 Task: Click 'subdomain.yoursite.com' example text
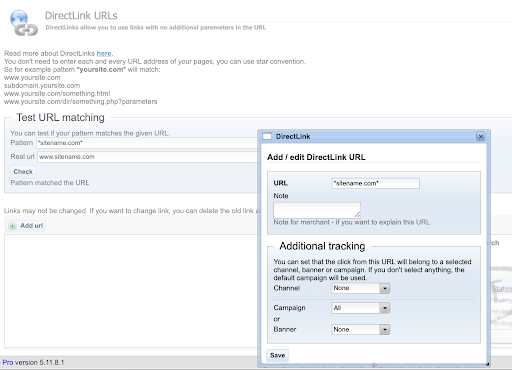42,86
